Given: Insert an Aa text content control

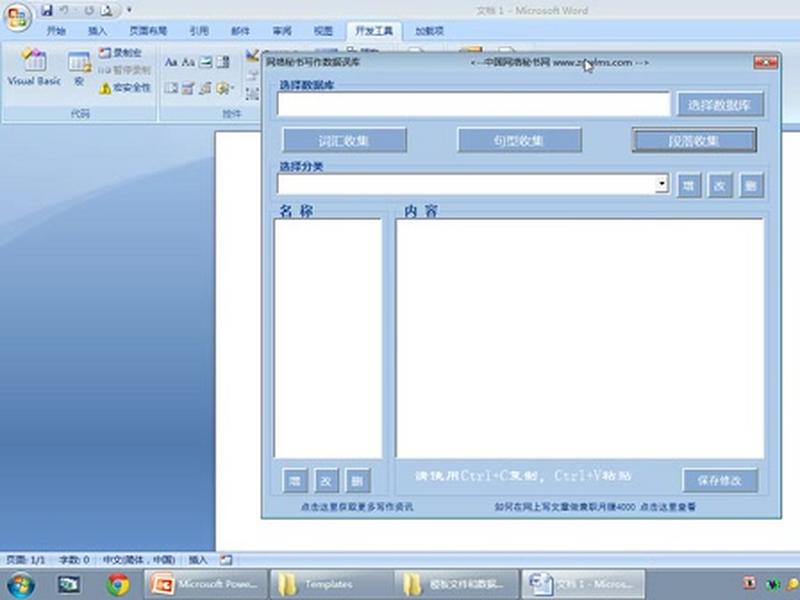Looking at the screenshot, I should coord(172,62).
